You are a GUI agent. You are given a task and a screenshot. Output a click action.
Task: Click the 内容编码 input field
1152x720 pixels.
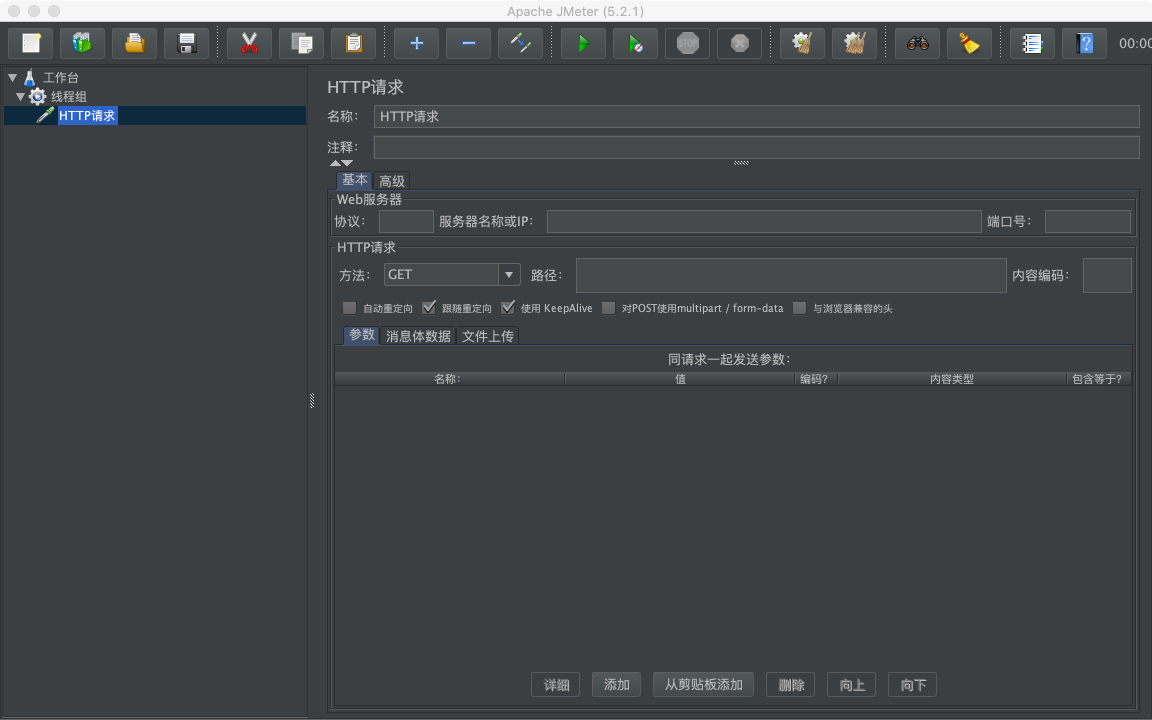tap(1107, 275)
